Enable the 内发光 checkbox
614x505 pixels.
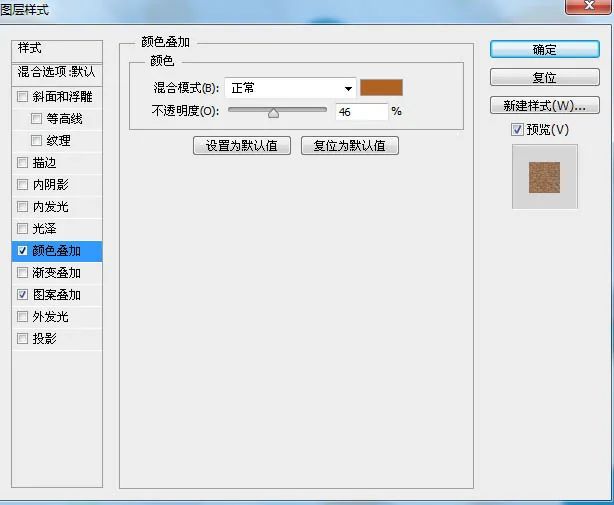22,206
